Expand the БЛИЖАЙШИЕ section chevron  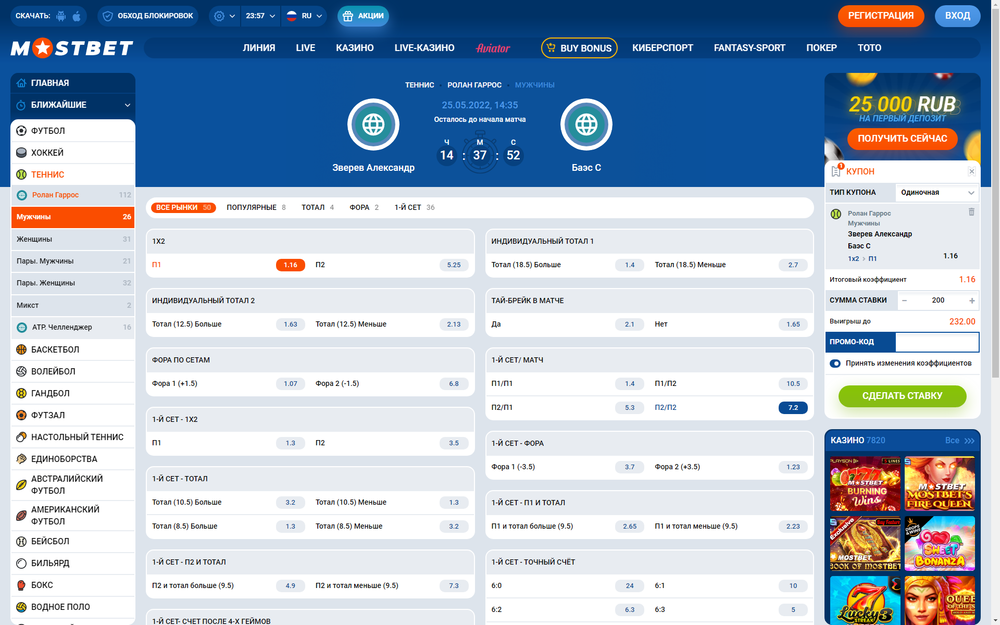click(x=127, y=105)
